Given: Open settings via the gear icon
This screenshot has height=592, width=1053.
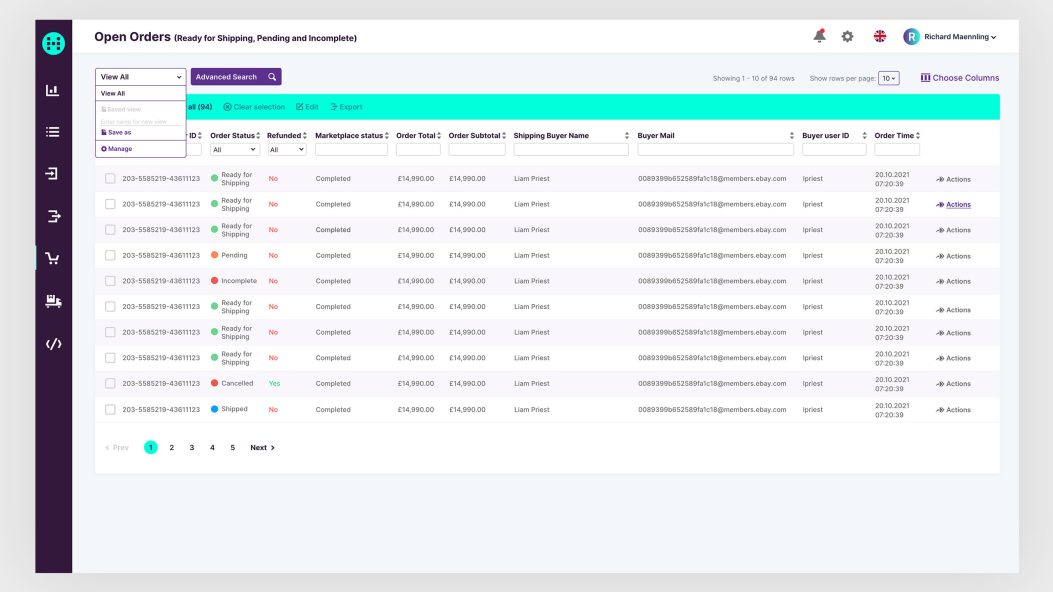Looking at the screenshot, I should click(x=847, y=37).
